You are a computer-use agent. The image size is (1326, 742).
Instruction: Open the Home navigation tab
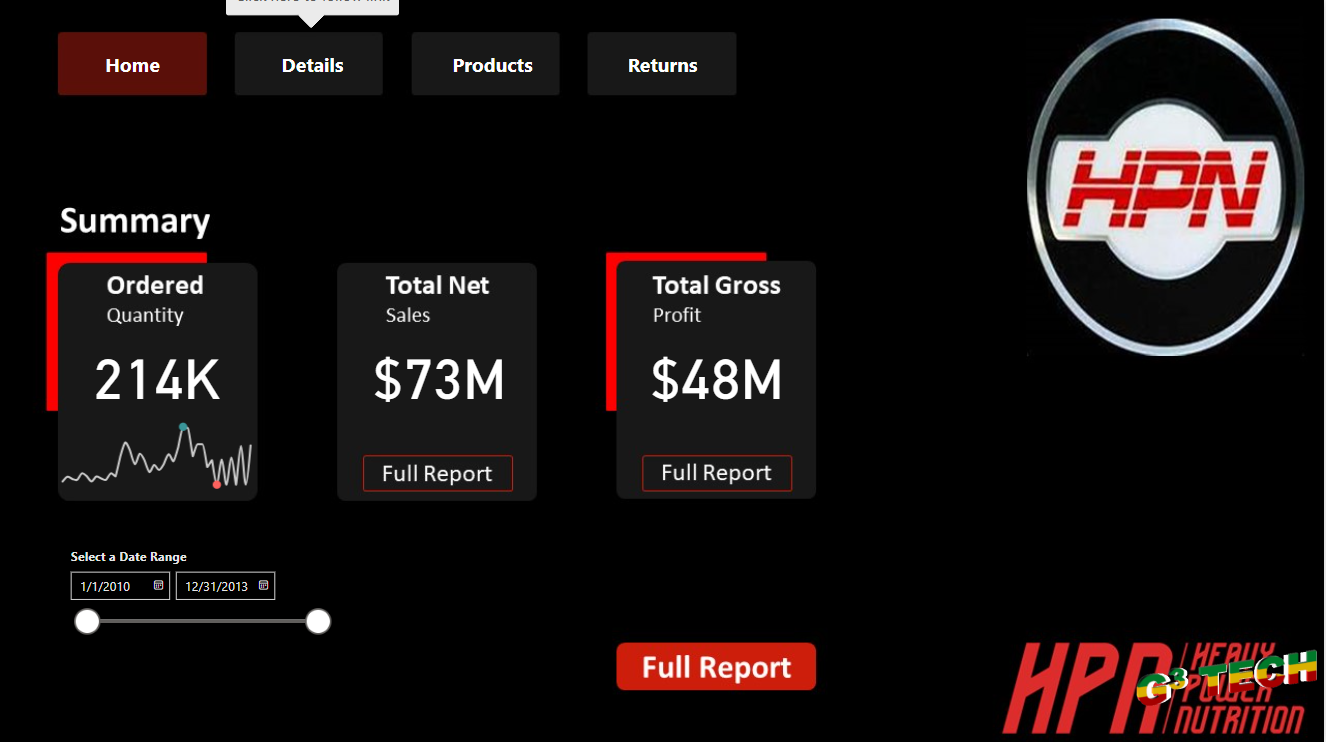click(x=132, y=64)
